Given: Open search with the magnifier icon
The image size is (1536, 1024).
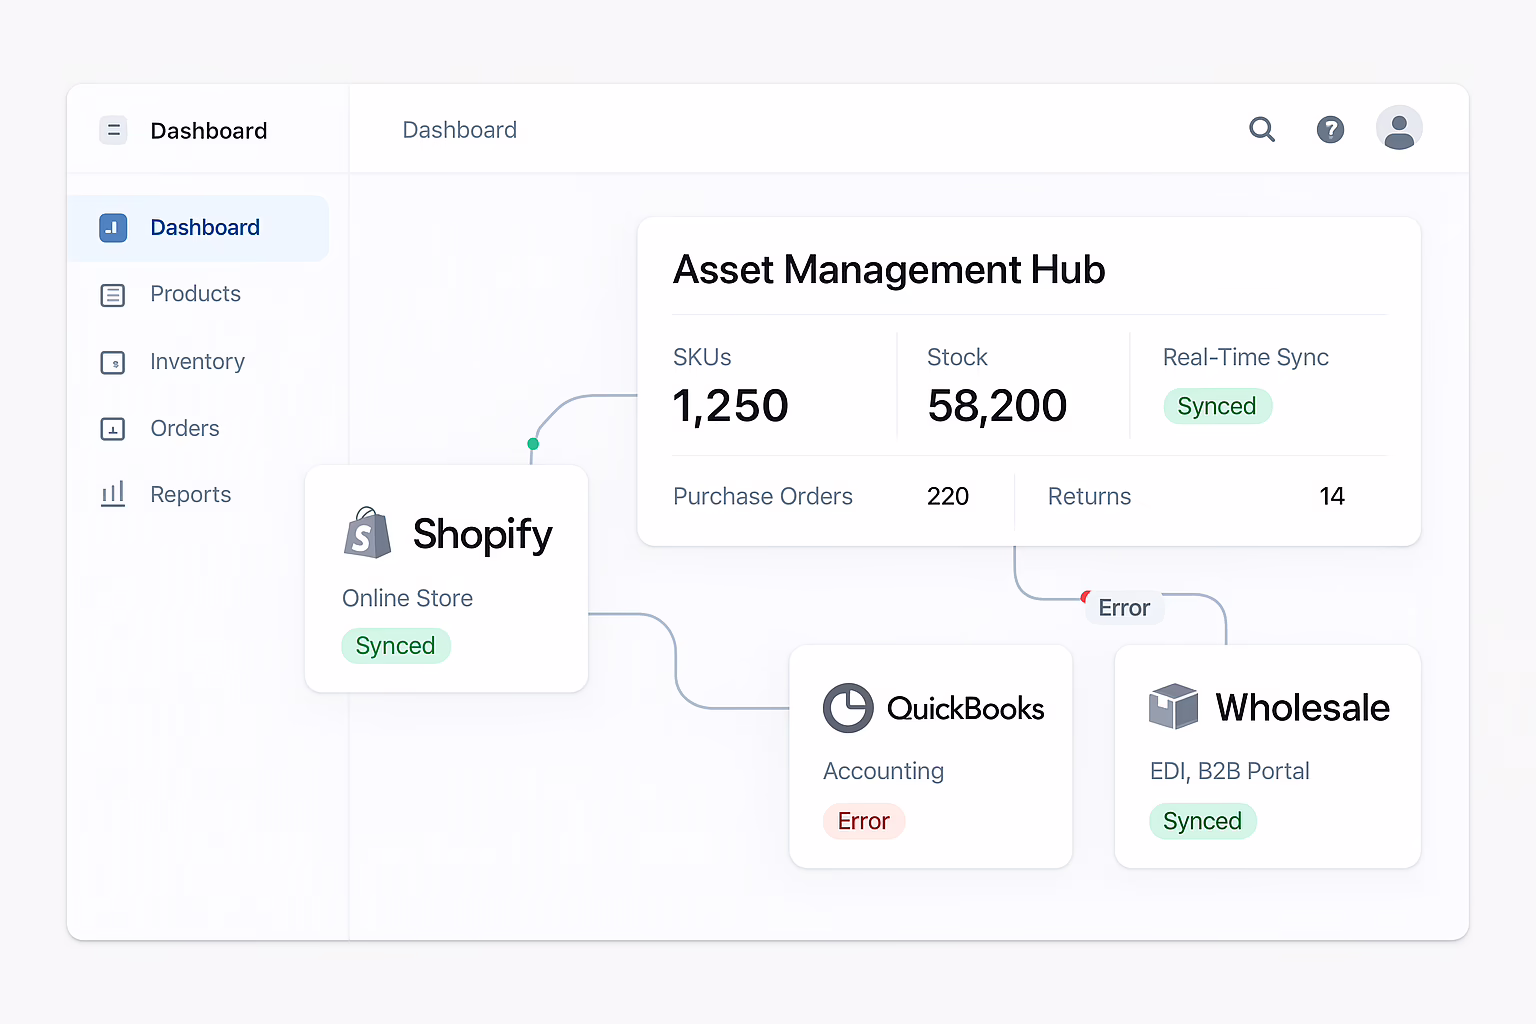Looking at the screenshot, I should click(x=1262, y=129).
